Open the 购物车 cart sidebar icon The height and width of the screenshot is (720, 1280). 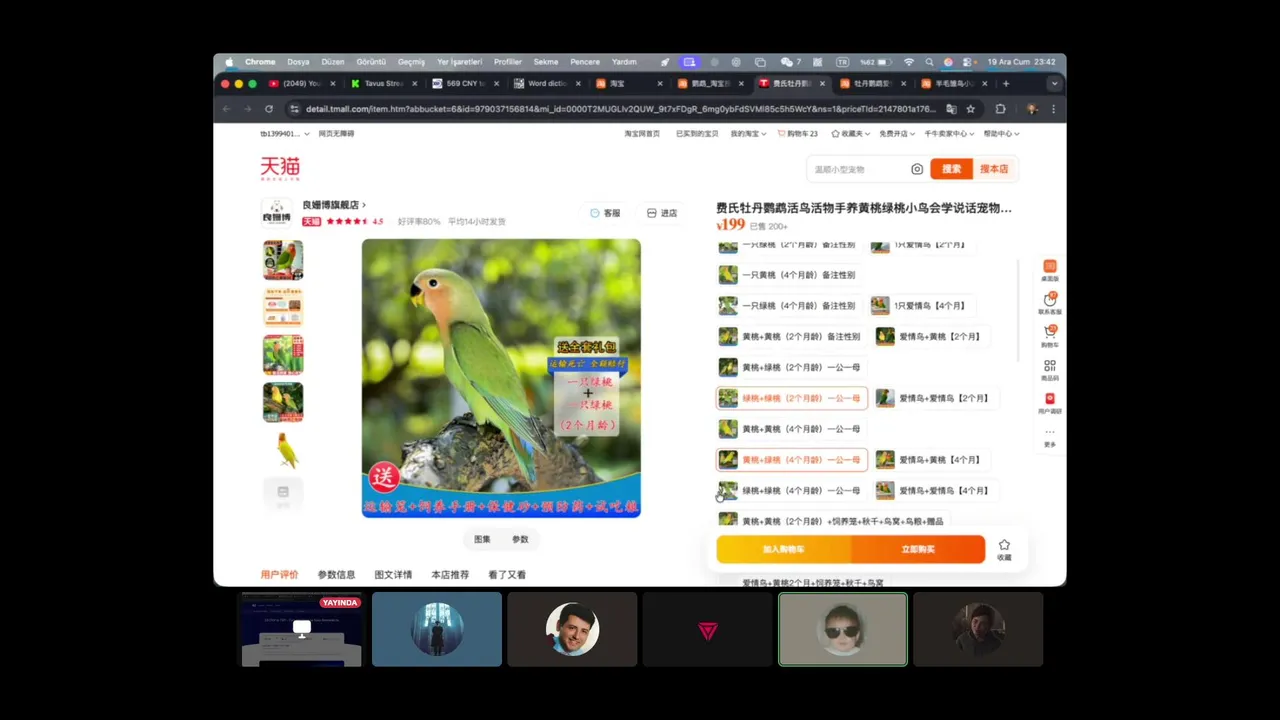pyautogui.click(x=1050, y=336)
